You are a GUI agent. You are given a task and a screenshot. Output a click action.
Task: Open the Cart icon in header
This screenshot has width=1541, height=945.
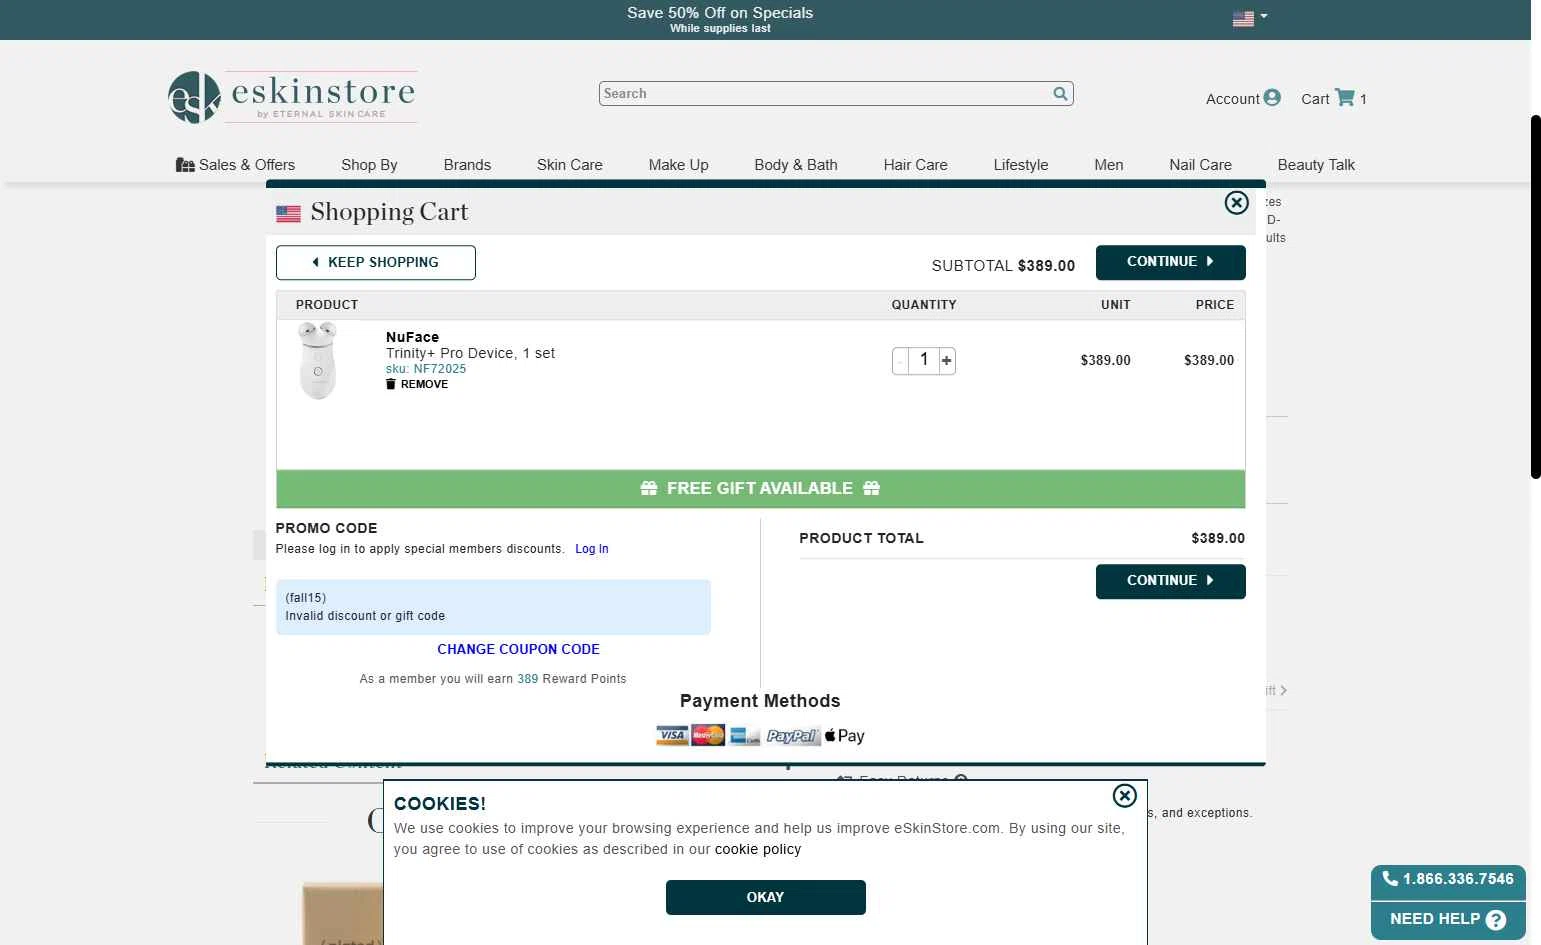tap(1345, 97)
